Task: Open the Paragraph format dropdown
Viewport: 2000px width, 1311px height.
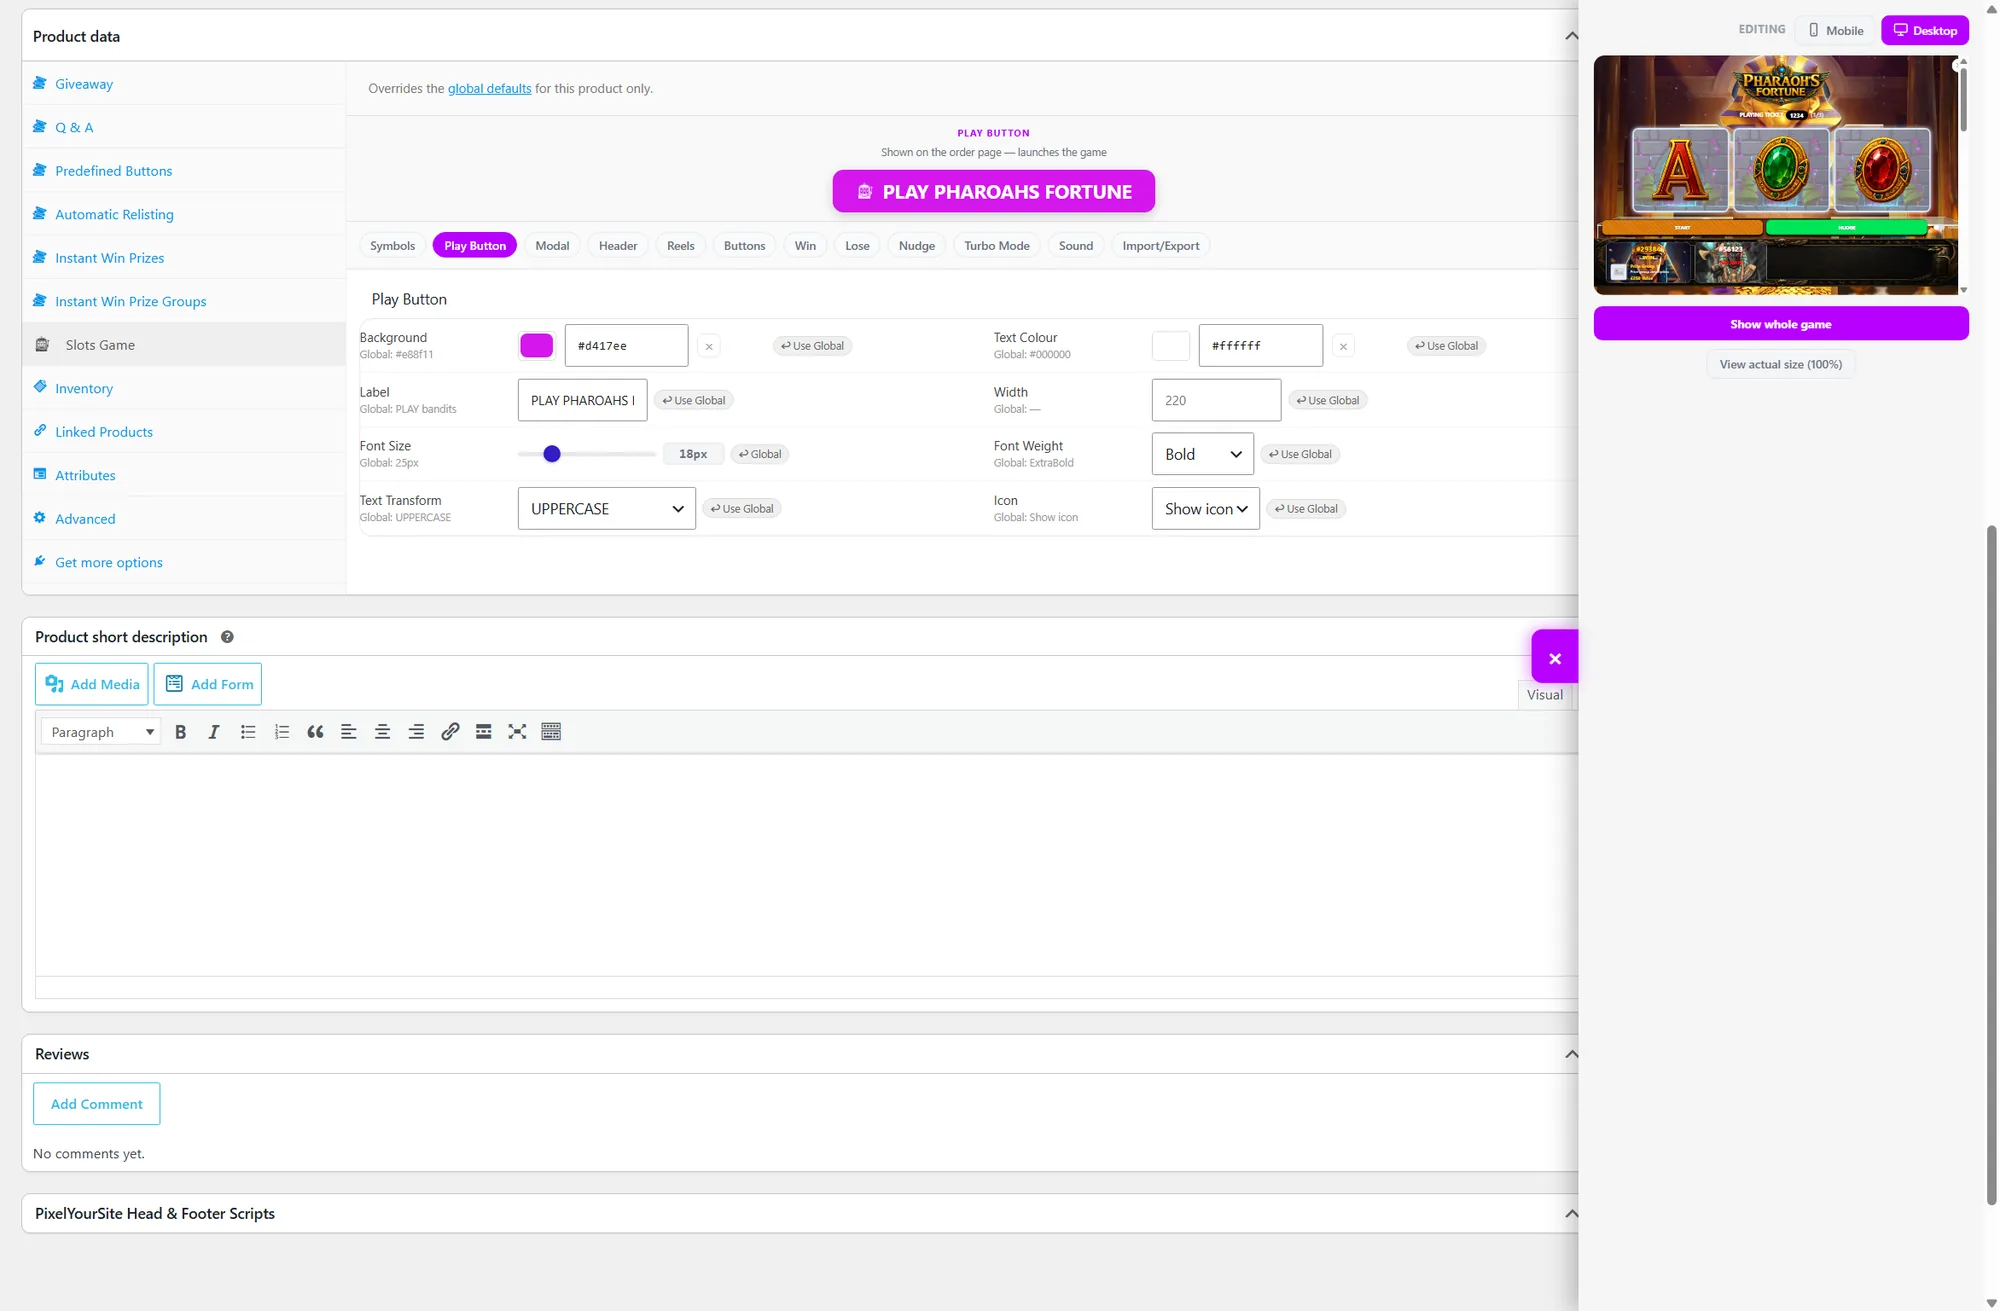Action: tap(101, 732)
